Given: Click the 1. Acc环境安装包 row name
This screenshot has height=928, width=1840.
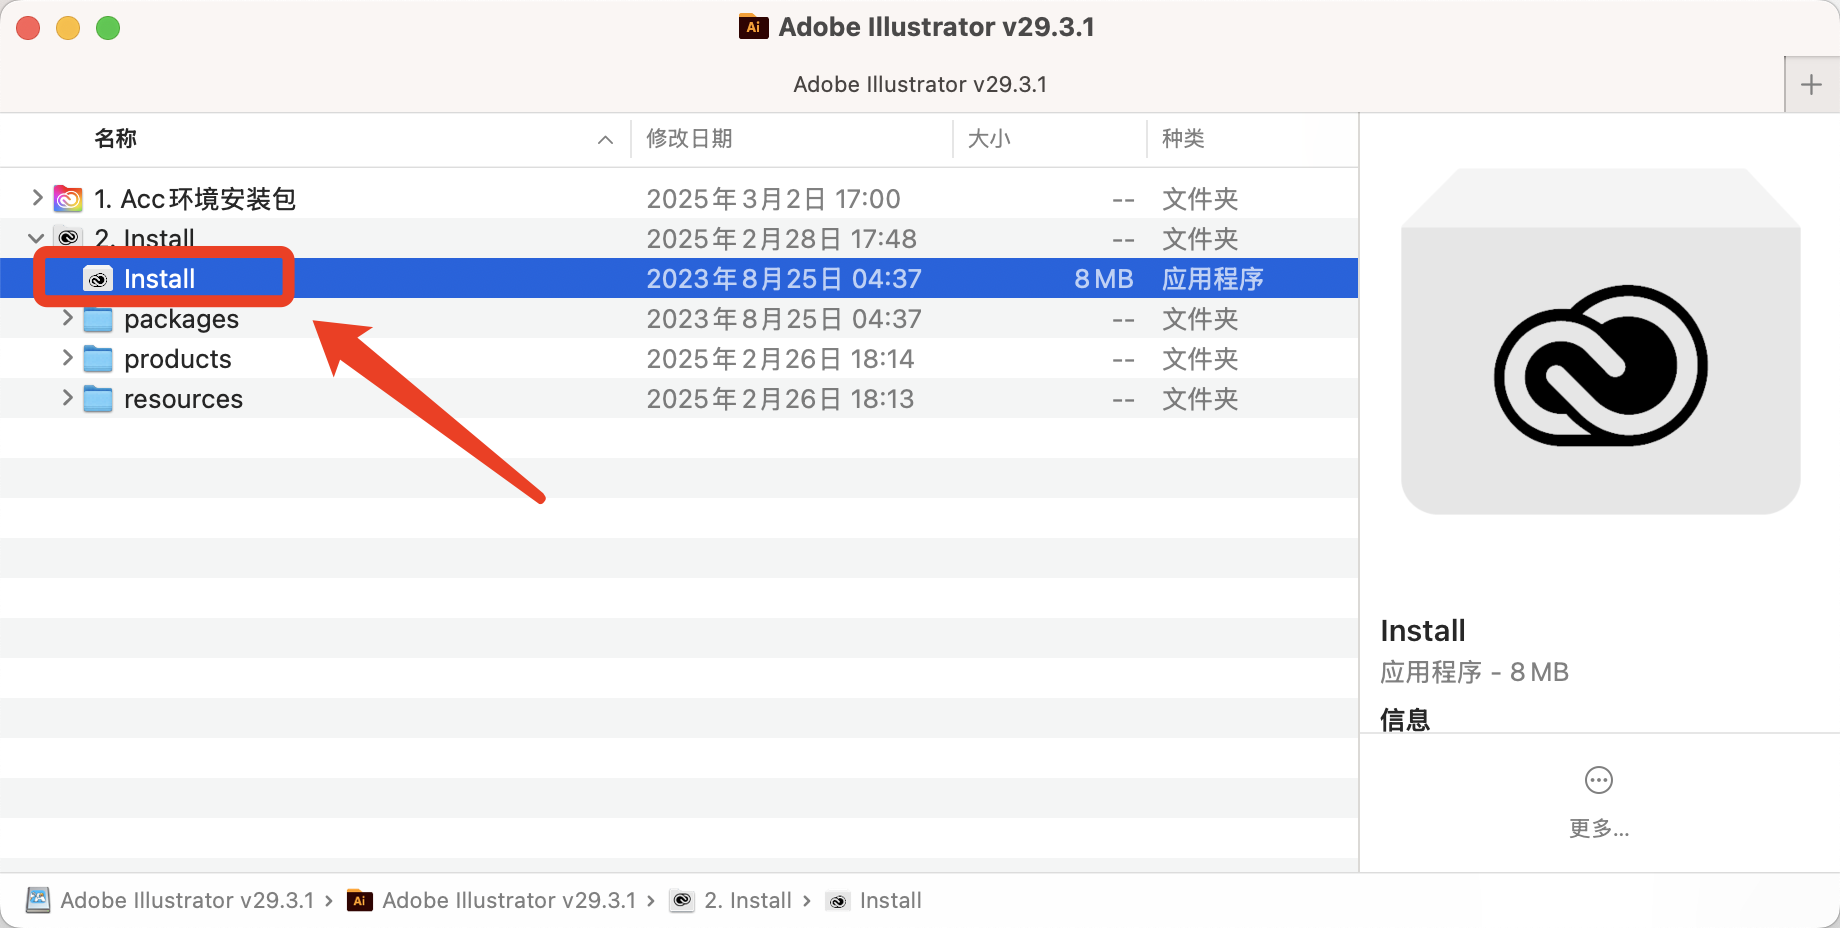Looking at the screenshot, I should point(195,199).
